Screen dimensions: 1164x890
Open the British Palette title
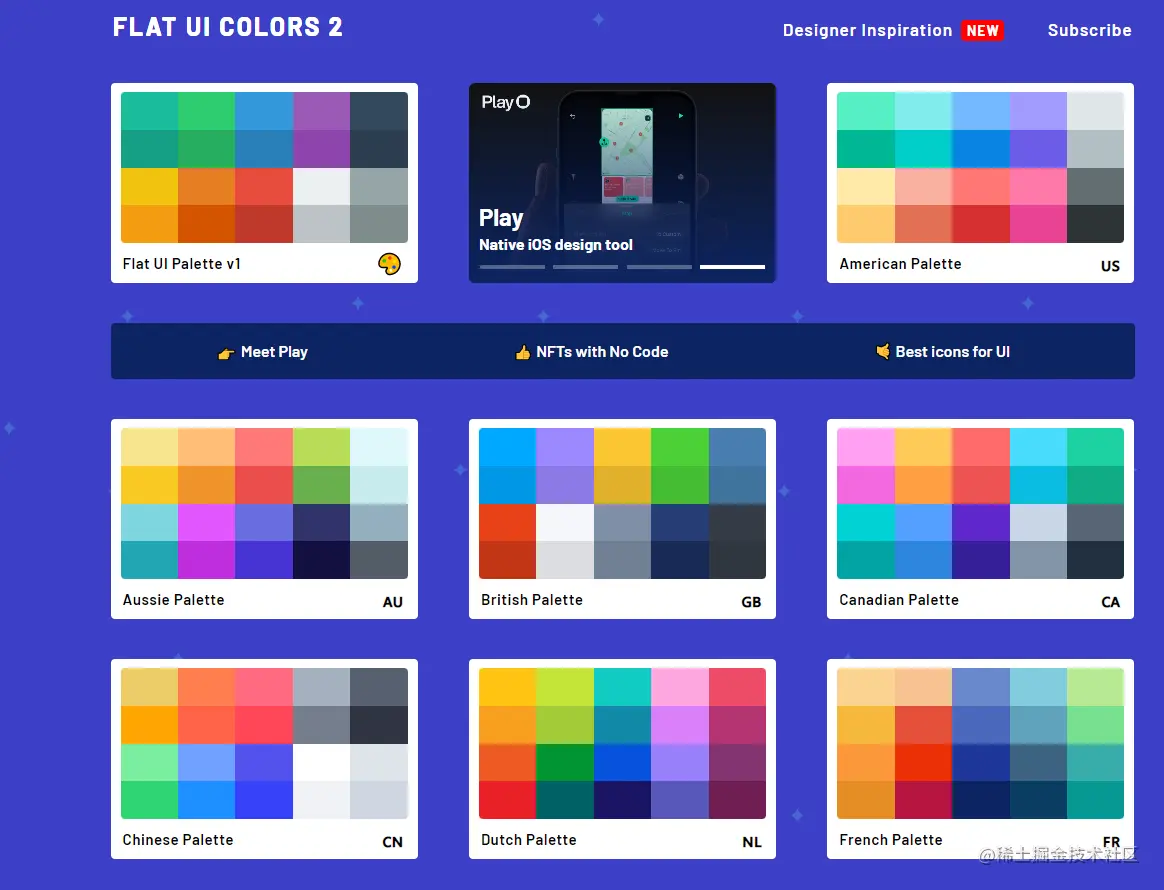(x=532, y=600)
